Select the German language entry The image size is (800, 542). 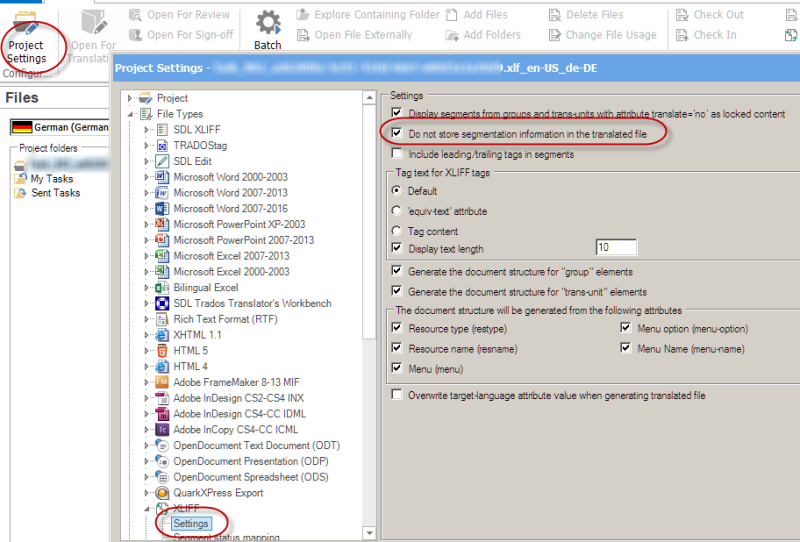[x=60, y=127]
